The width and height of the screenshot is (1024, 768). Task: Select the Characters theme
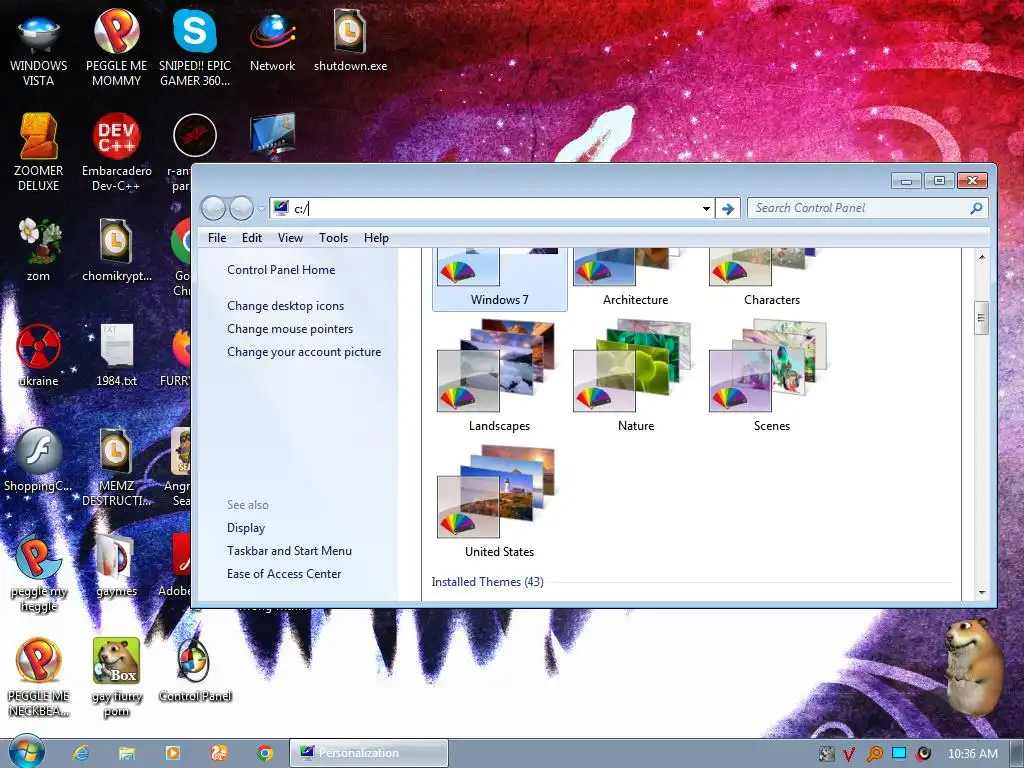[x=771, y=278]
